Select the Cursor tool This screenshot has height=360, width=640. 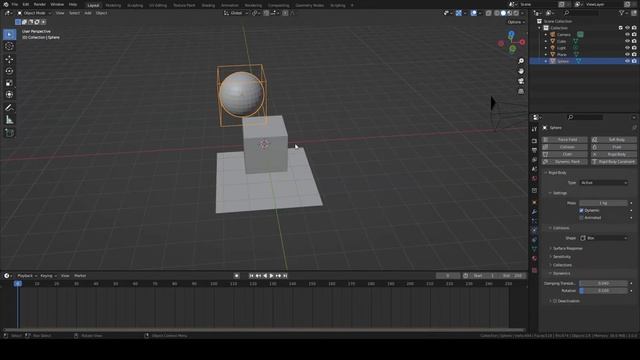pyautogui.click(x=9, y=46)
